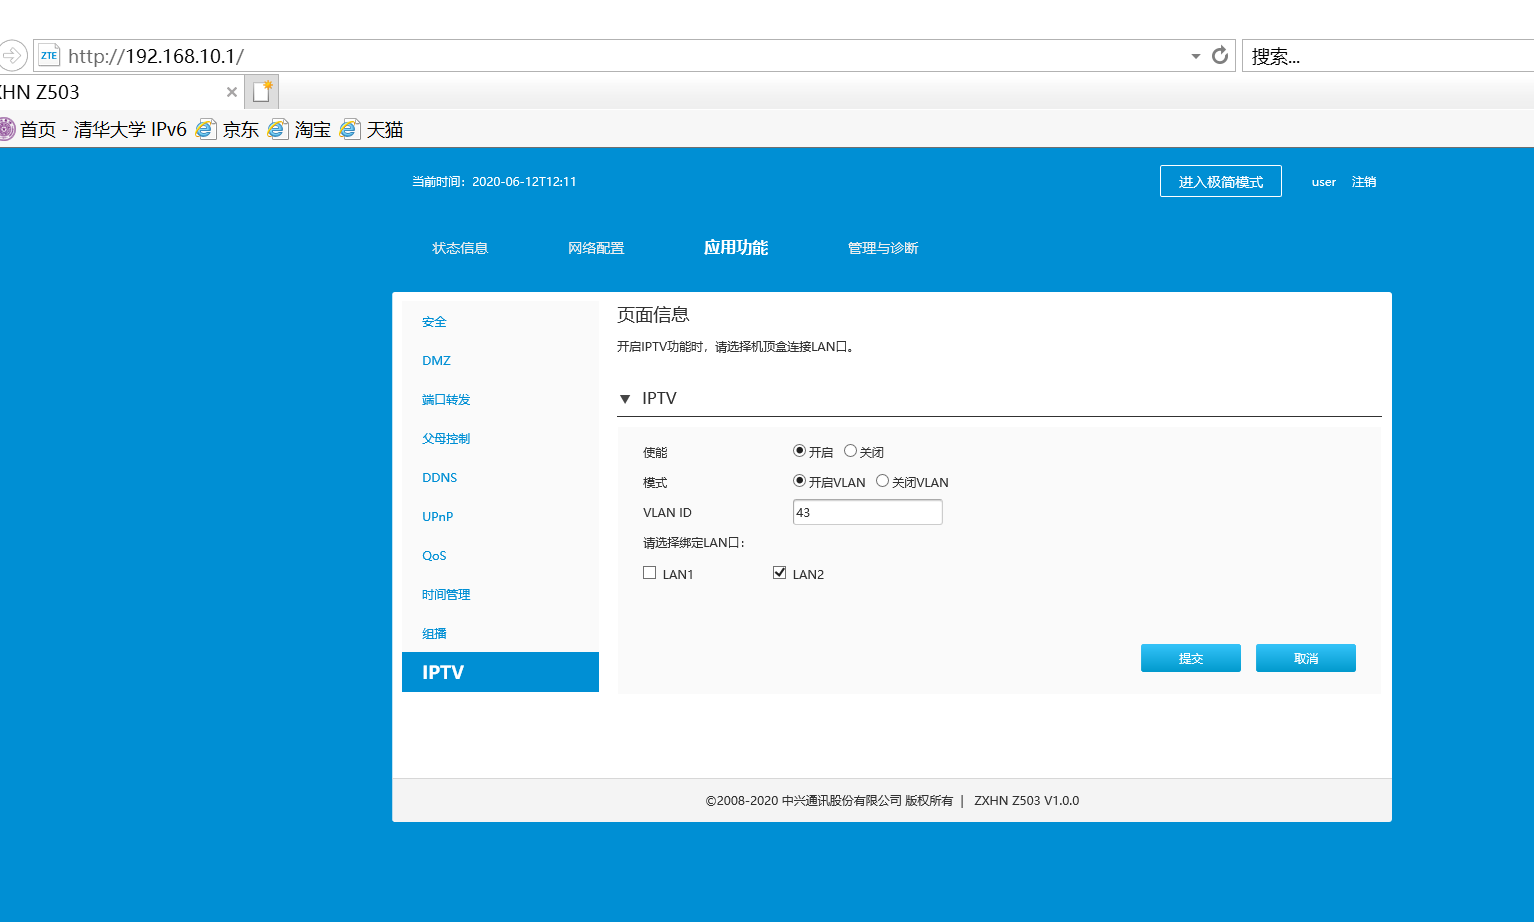Open the DMZ sidebar item
Screen dimensions: 1534x922
pos(436,361)
